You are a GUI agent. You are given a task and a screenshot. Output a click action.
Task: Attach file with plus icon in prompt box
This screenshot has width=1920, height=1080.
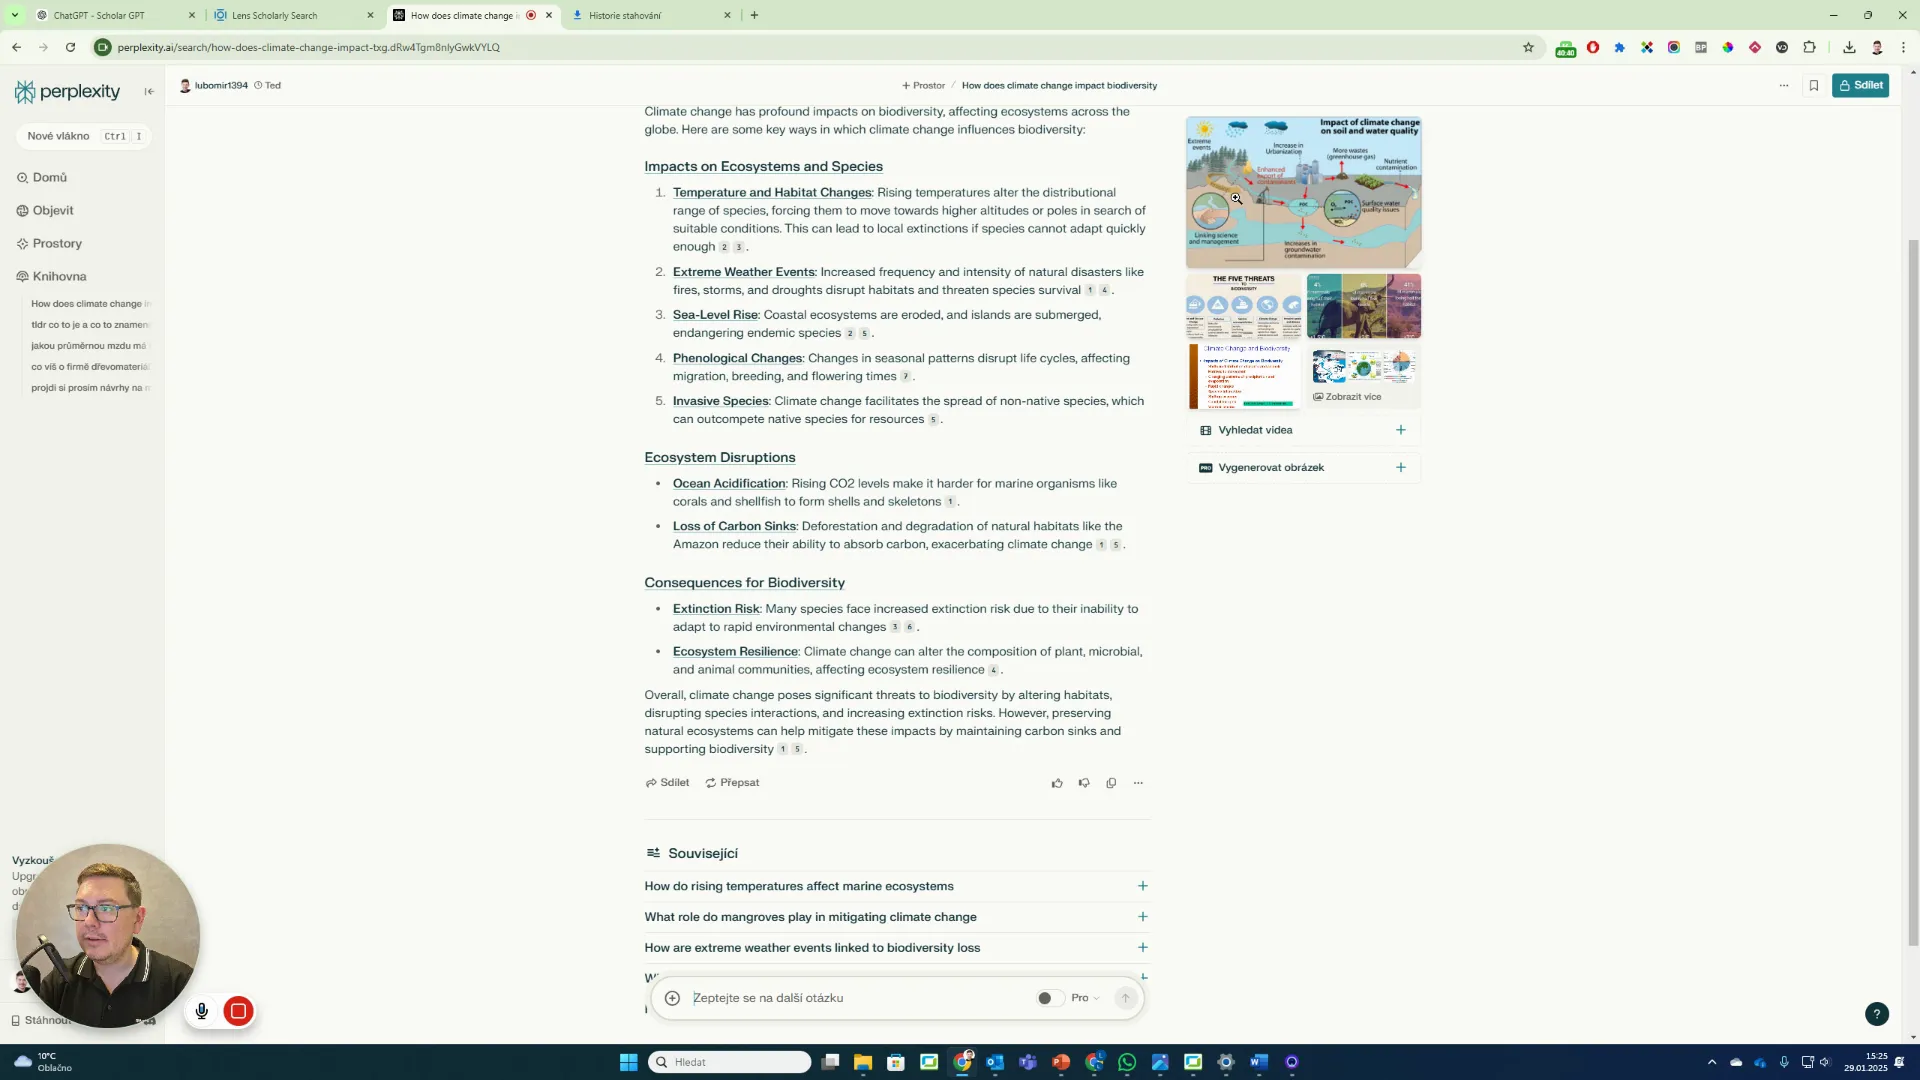pos(673,998)
